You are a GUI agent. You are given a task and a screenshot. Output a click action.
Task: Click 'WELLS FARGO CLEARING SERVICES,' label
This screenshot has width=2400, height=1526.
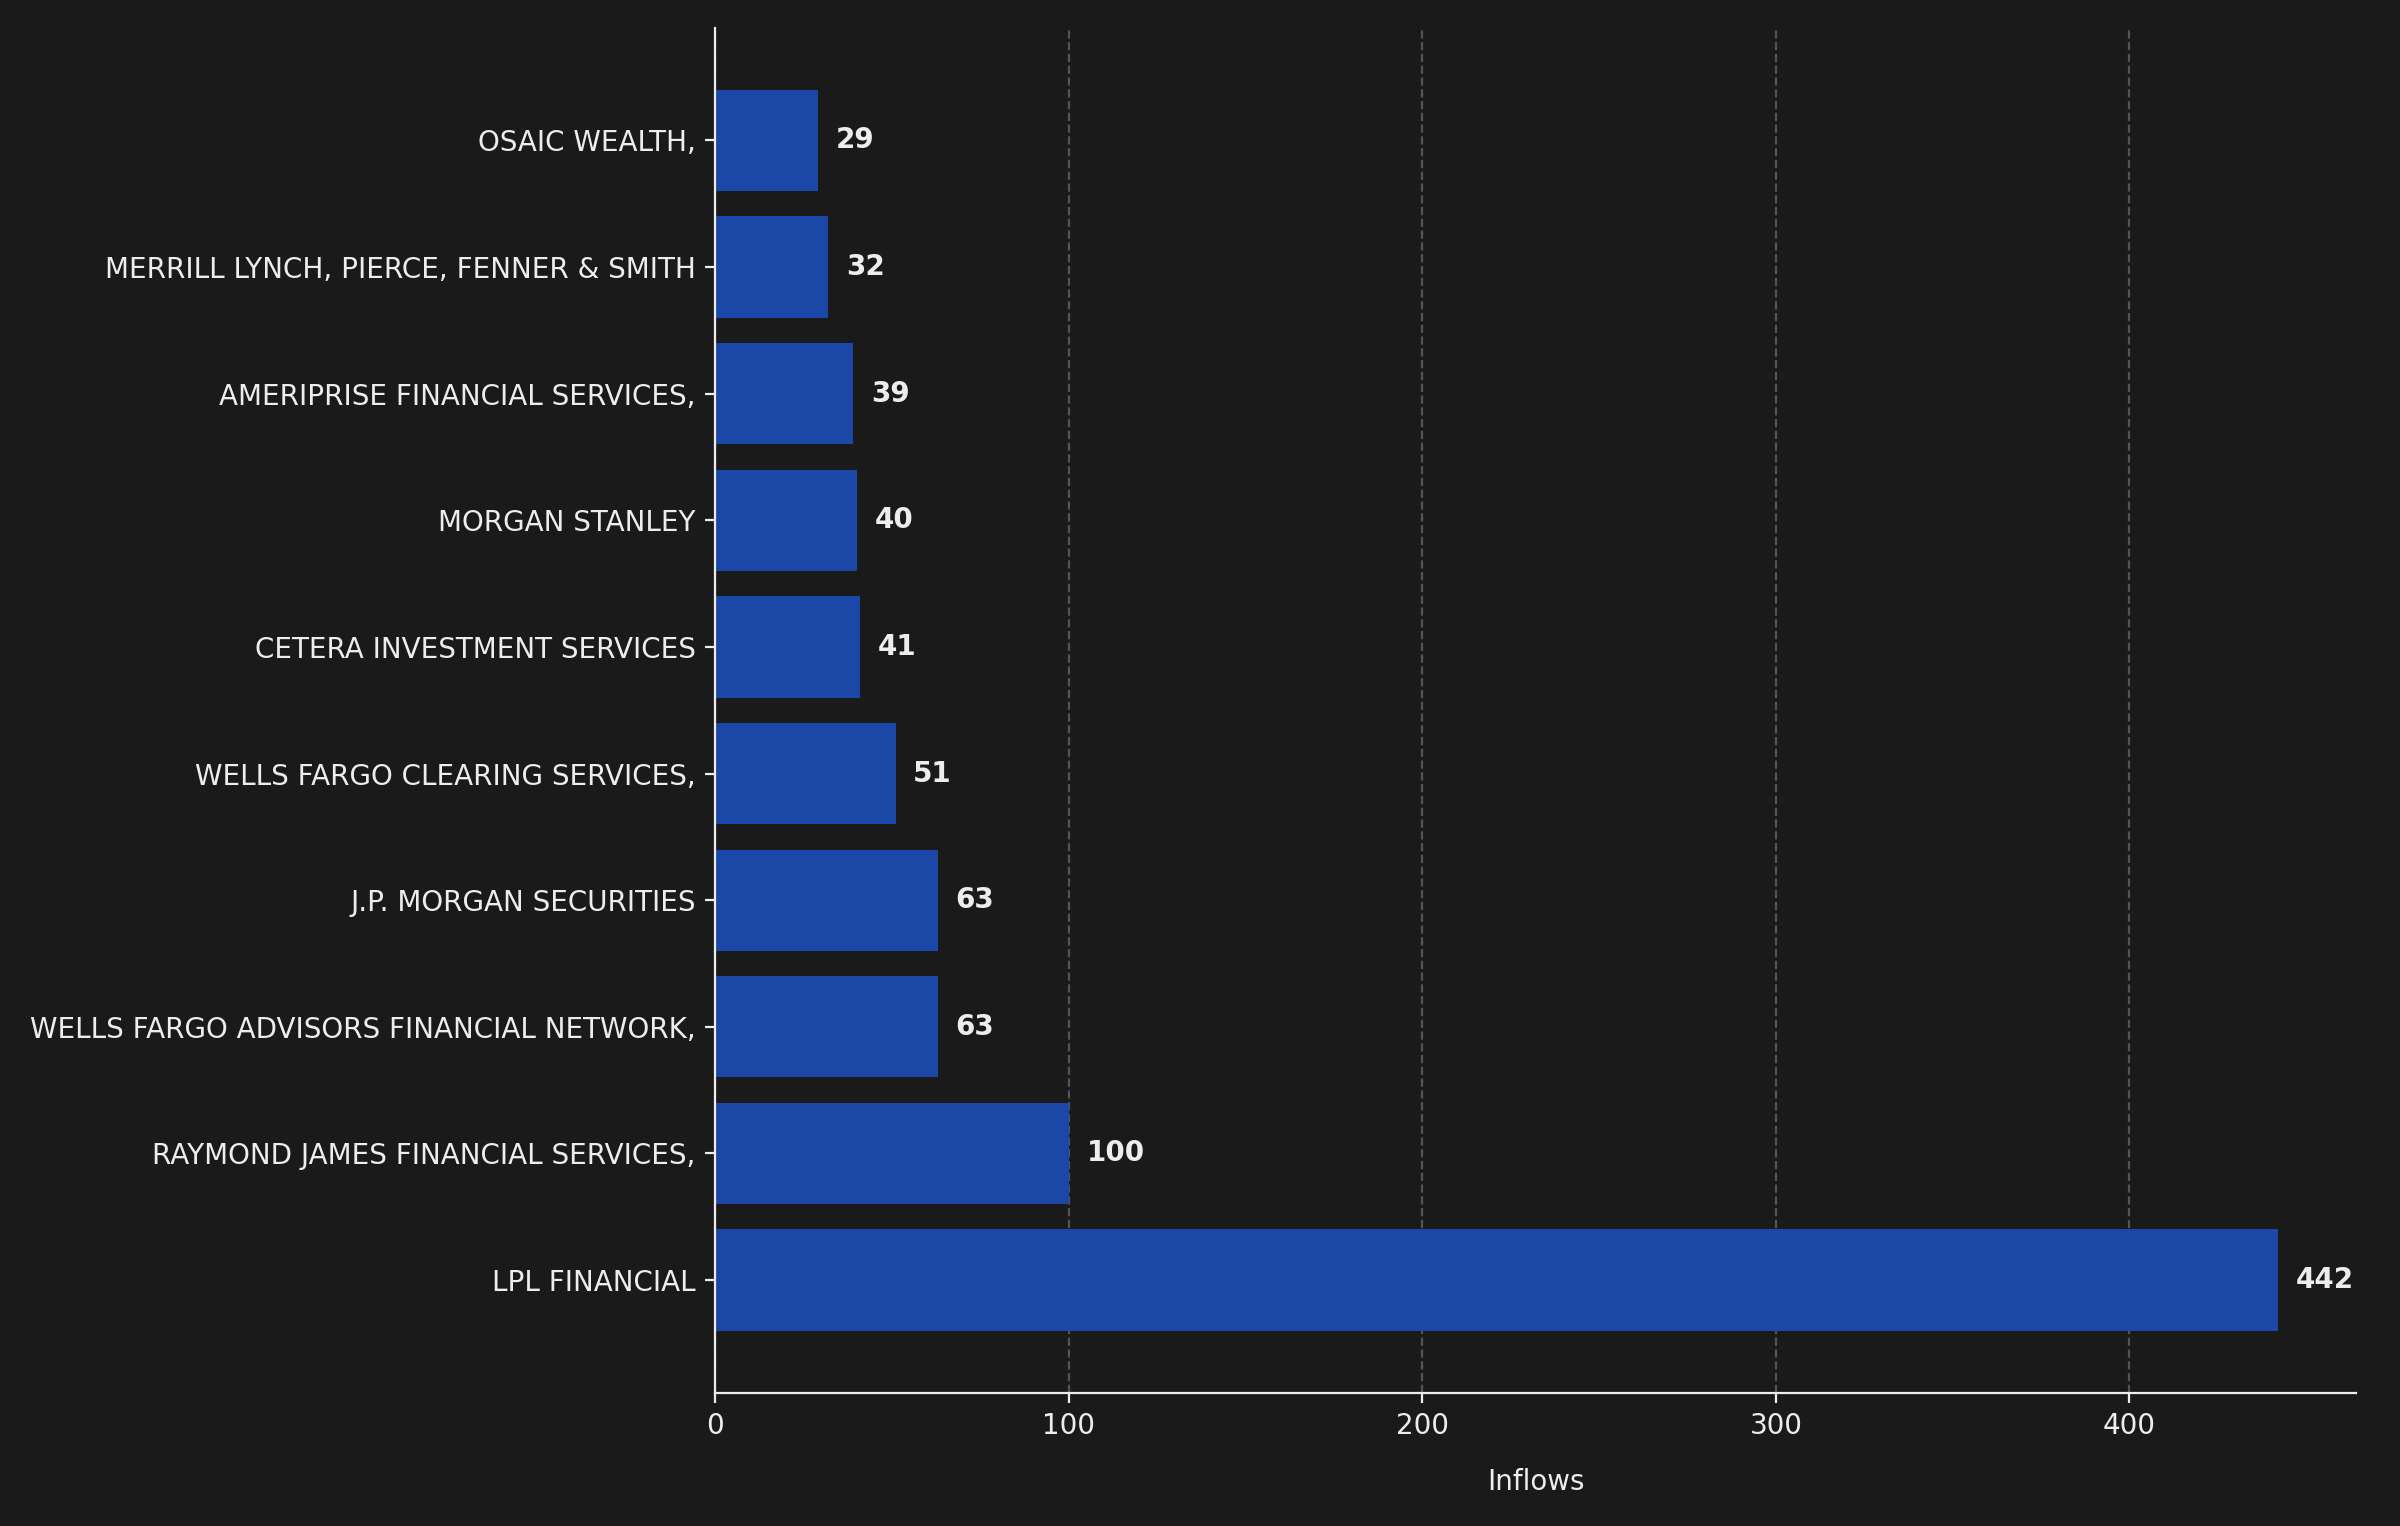[x=445, y=775]
